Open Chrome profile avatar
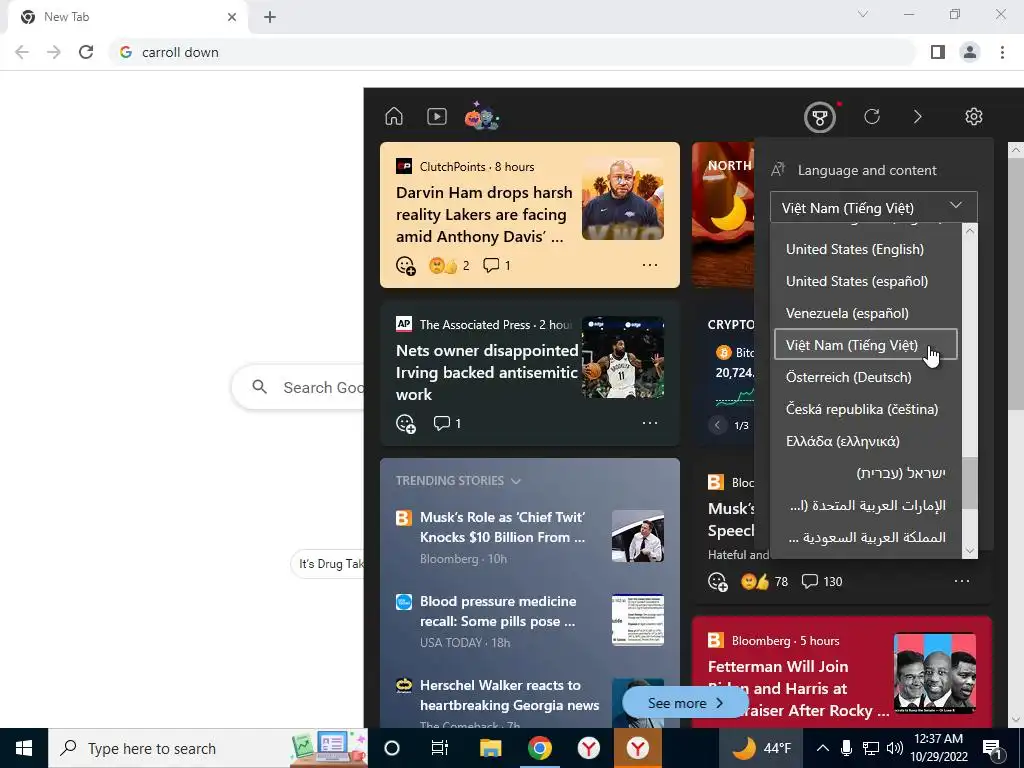The image size is (1024, 768). 970,52
